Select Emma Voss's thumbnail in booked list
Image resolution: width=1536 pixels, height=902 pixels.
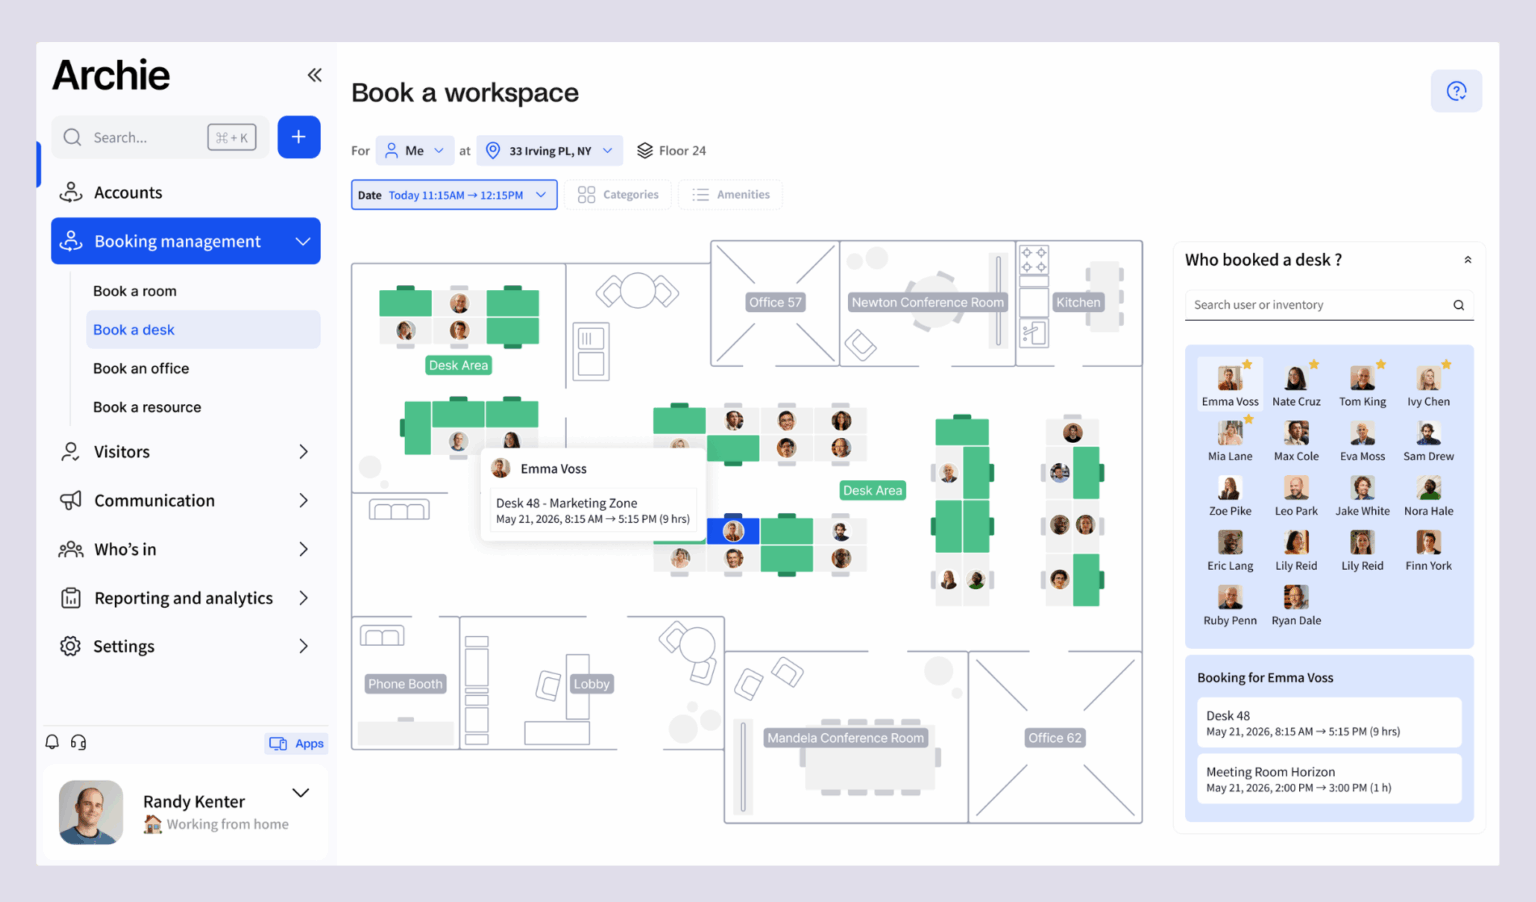[x=1229, y=378]
